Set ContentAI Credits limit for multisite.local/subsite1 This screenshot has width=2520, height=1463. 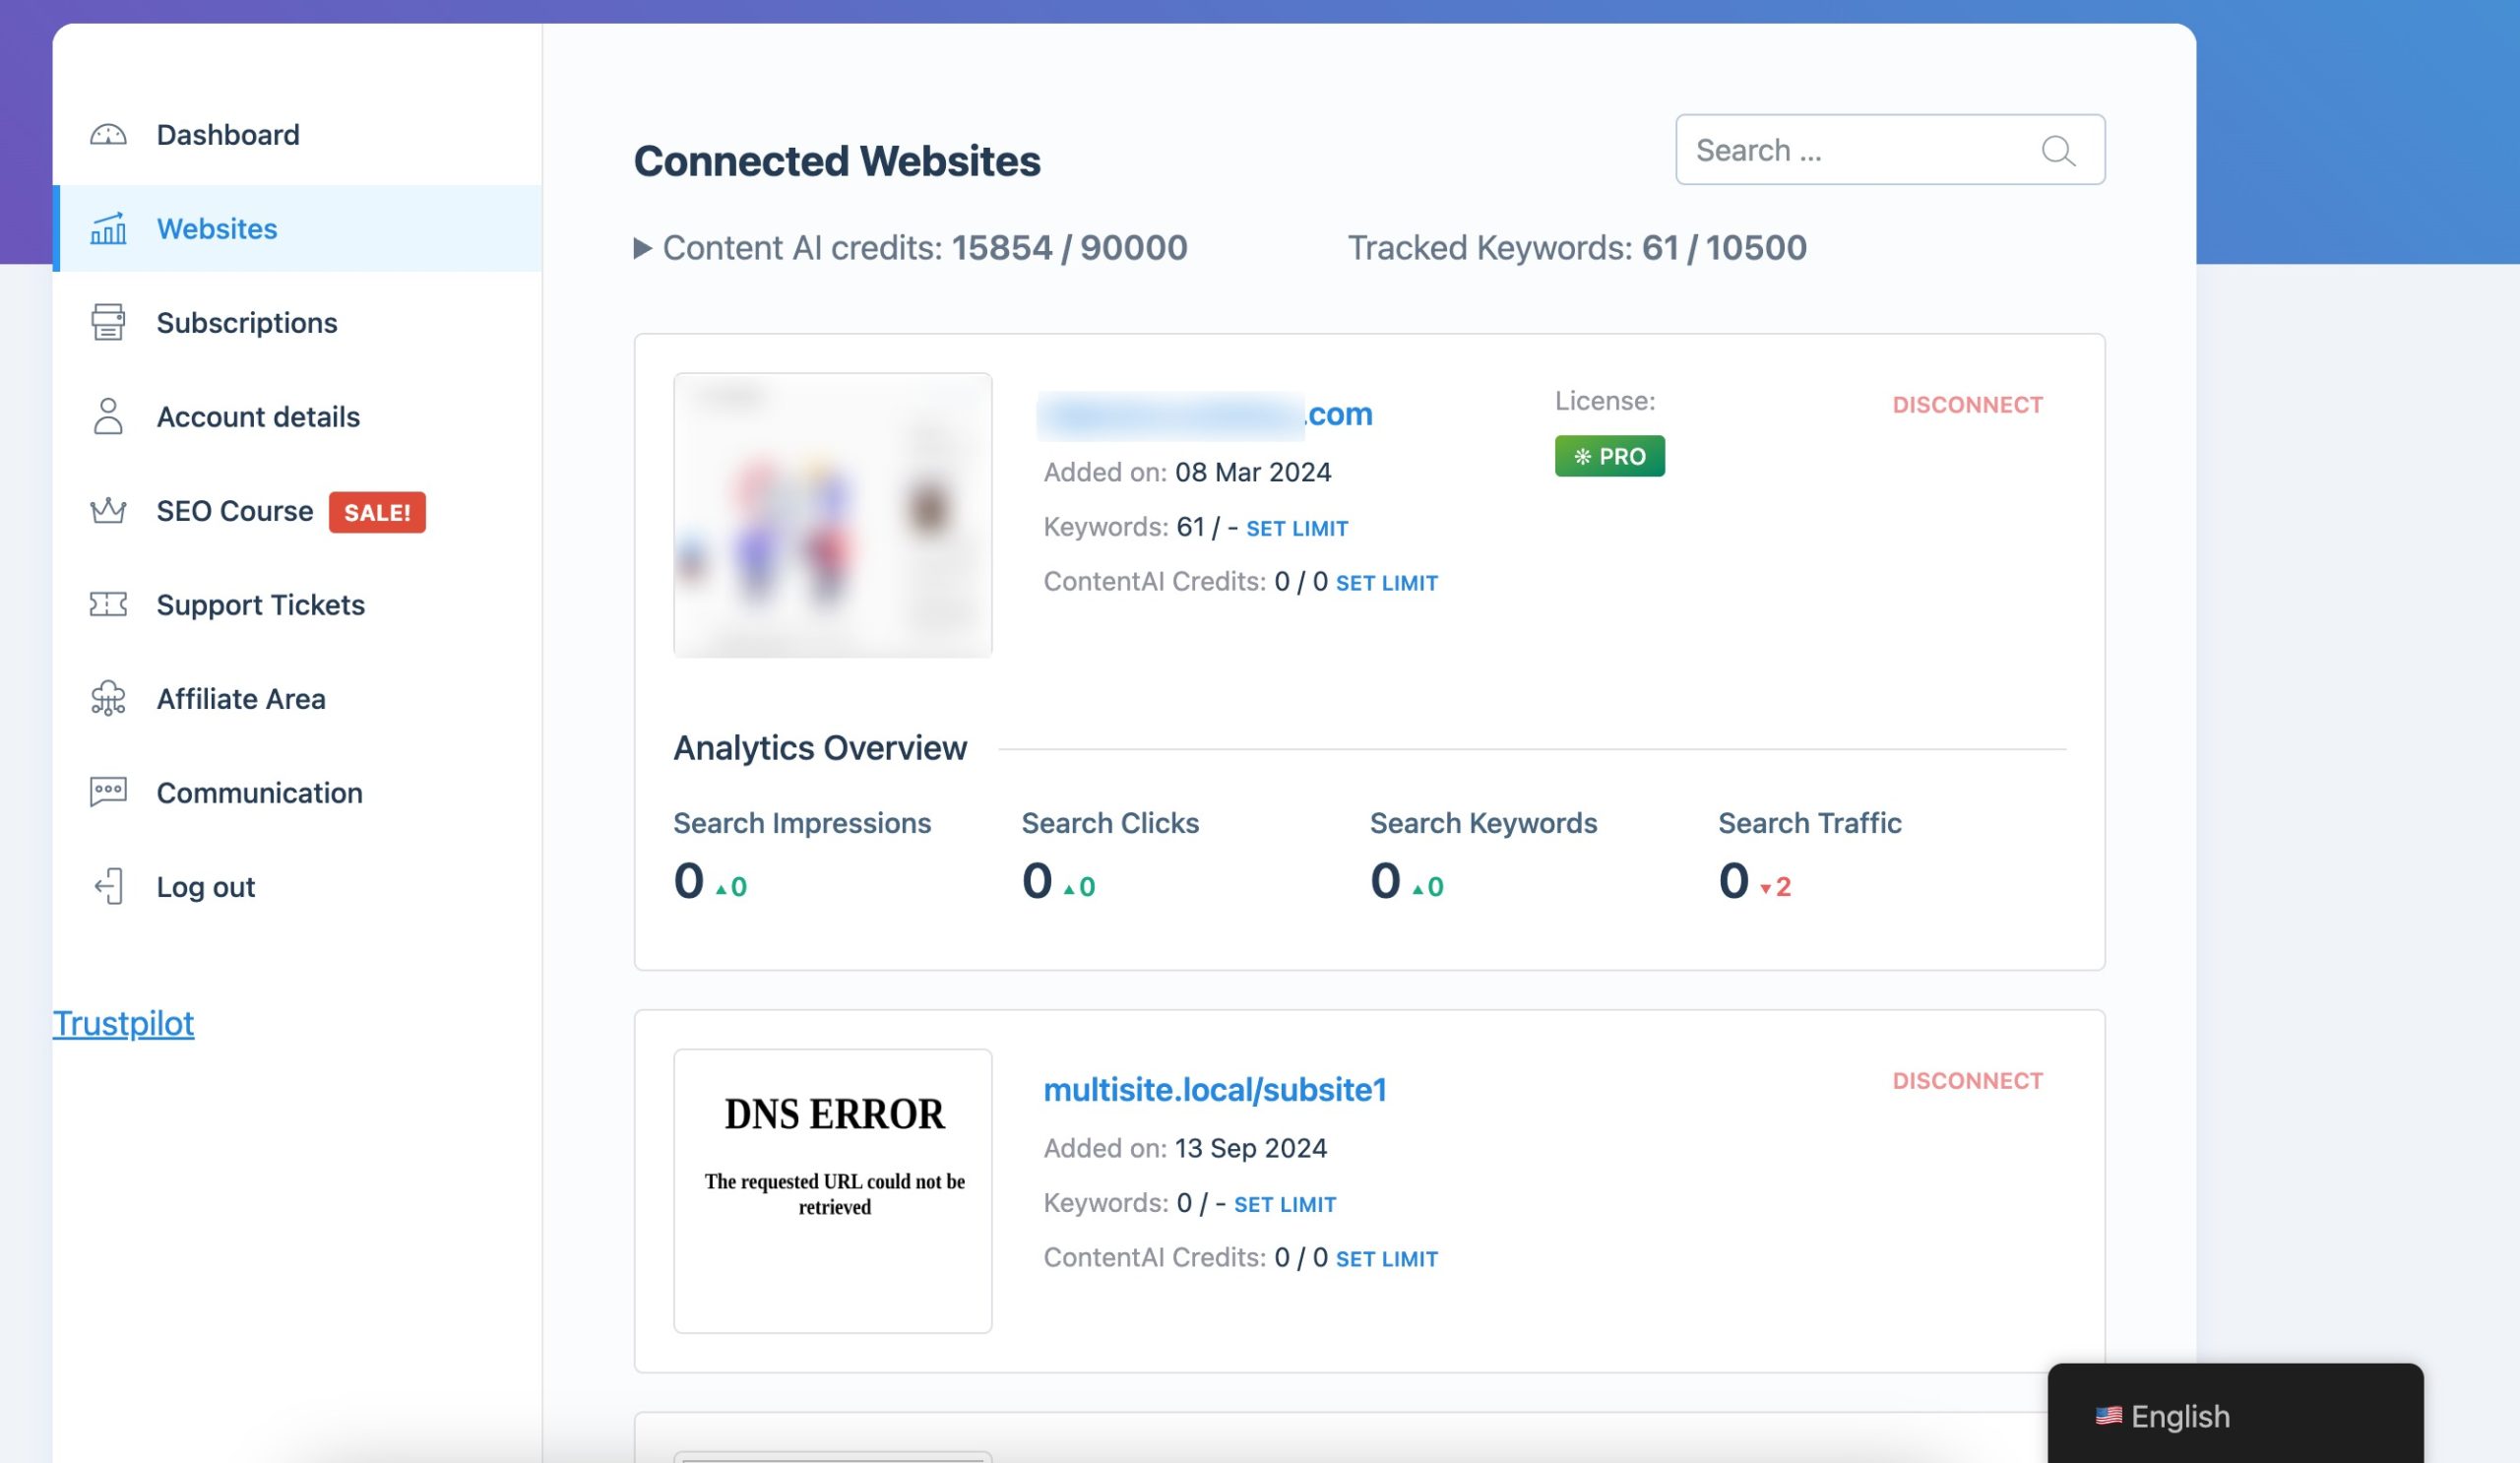point(1386,1259)
